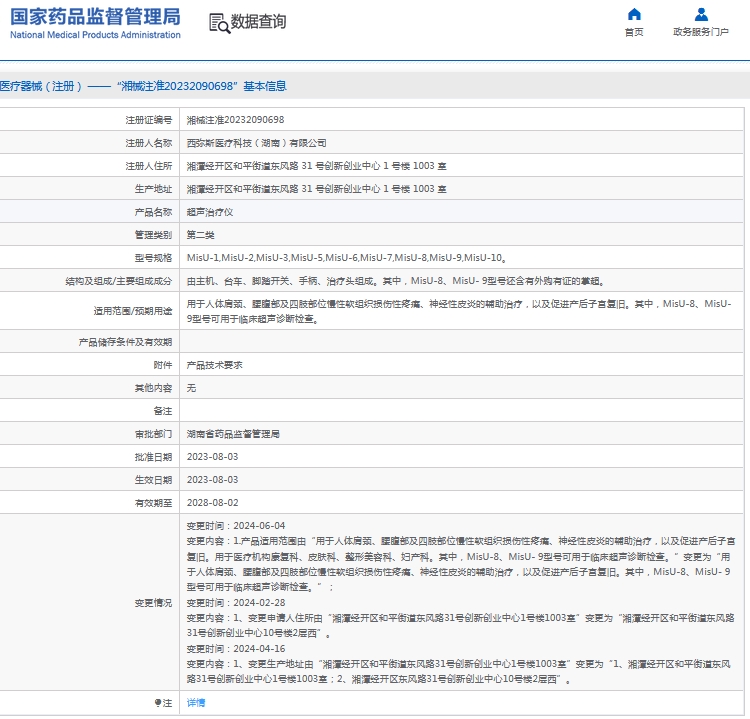Screen dimensions: 750x719
Task: Click change entry 变更时间：2024-02-28
Action: pos(236,603)
